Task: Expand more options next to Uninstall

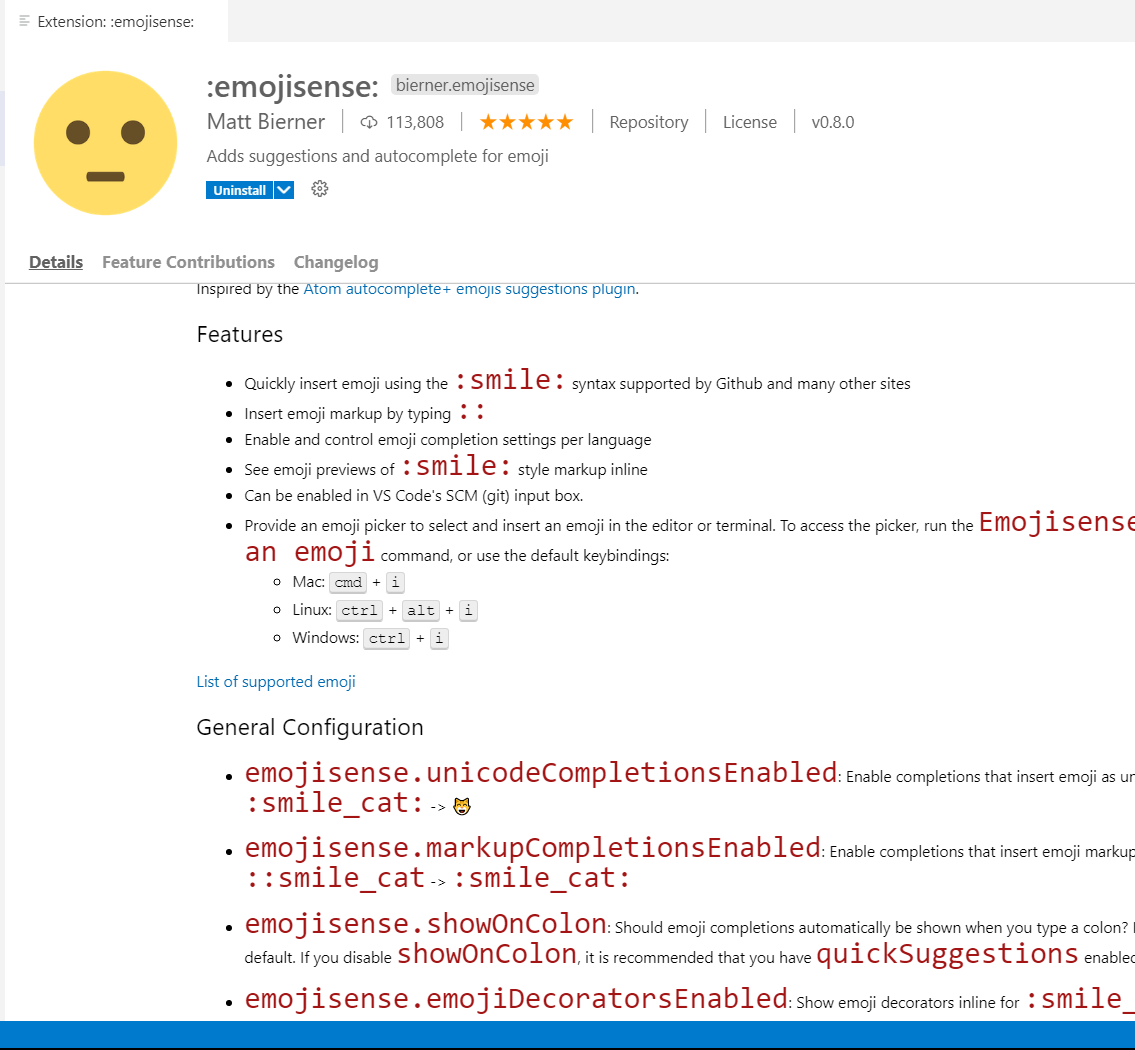Action: 284,189
